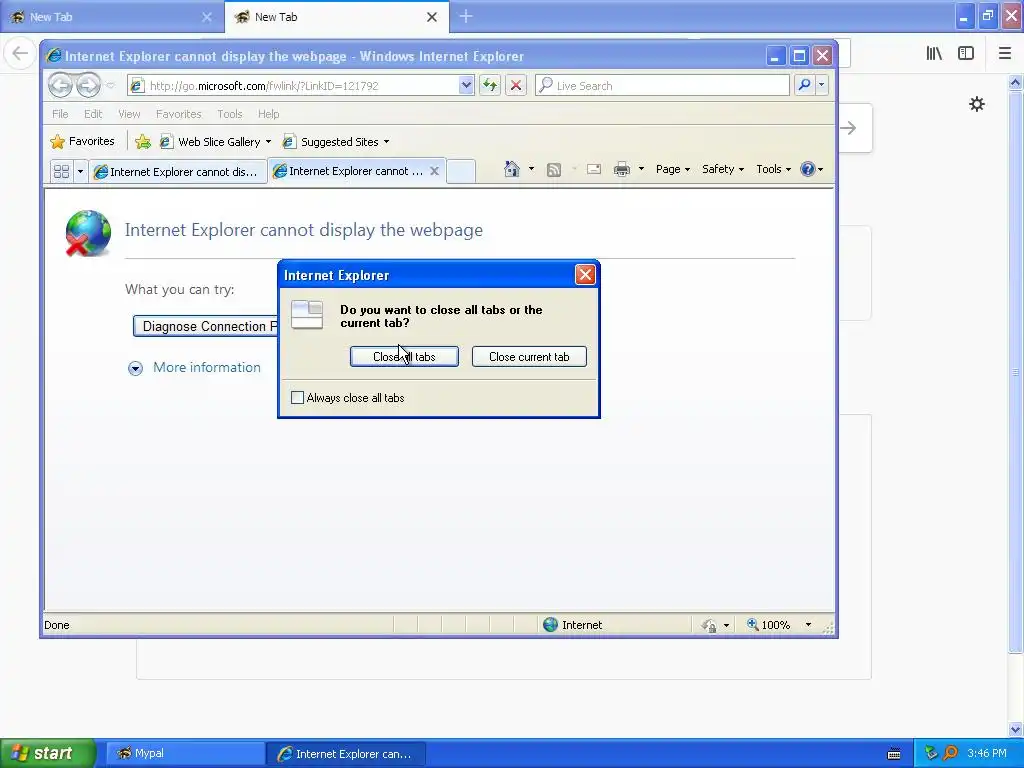
Task: Click the Refresh icon in Internet Explorer
Action: [x=490, y=86]
